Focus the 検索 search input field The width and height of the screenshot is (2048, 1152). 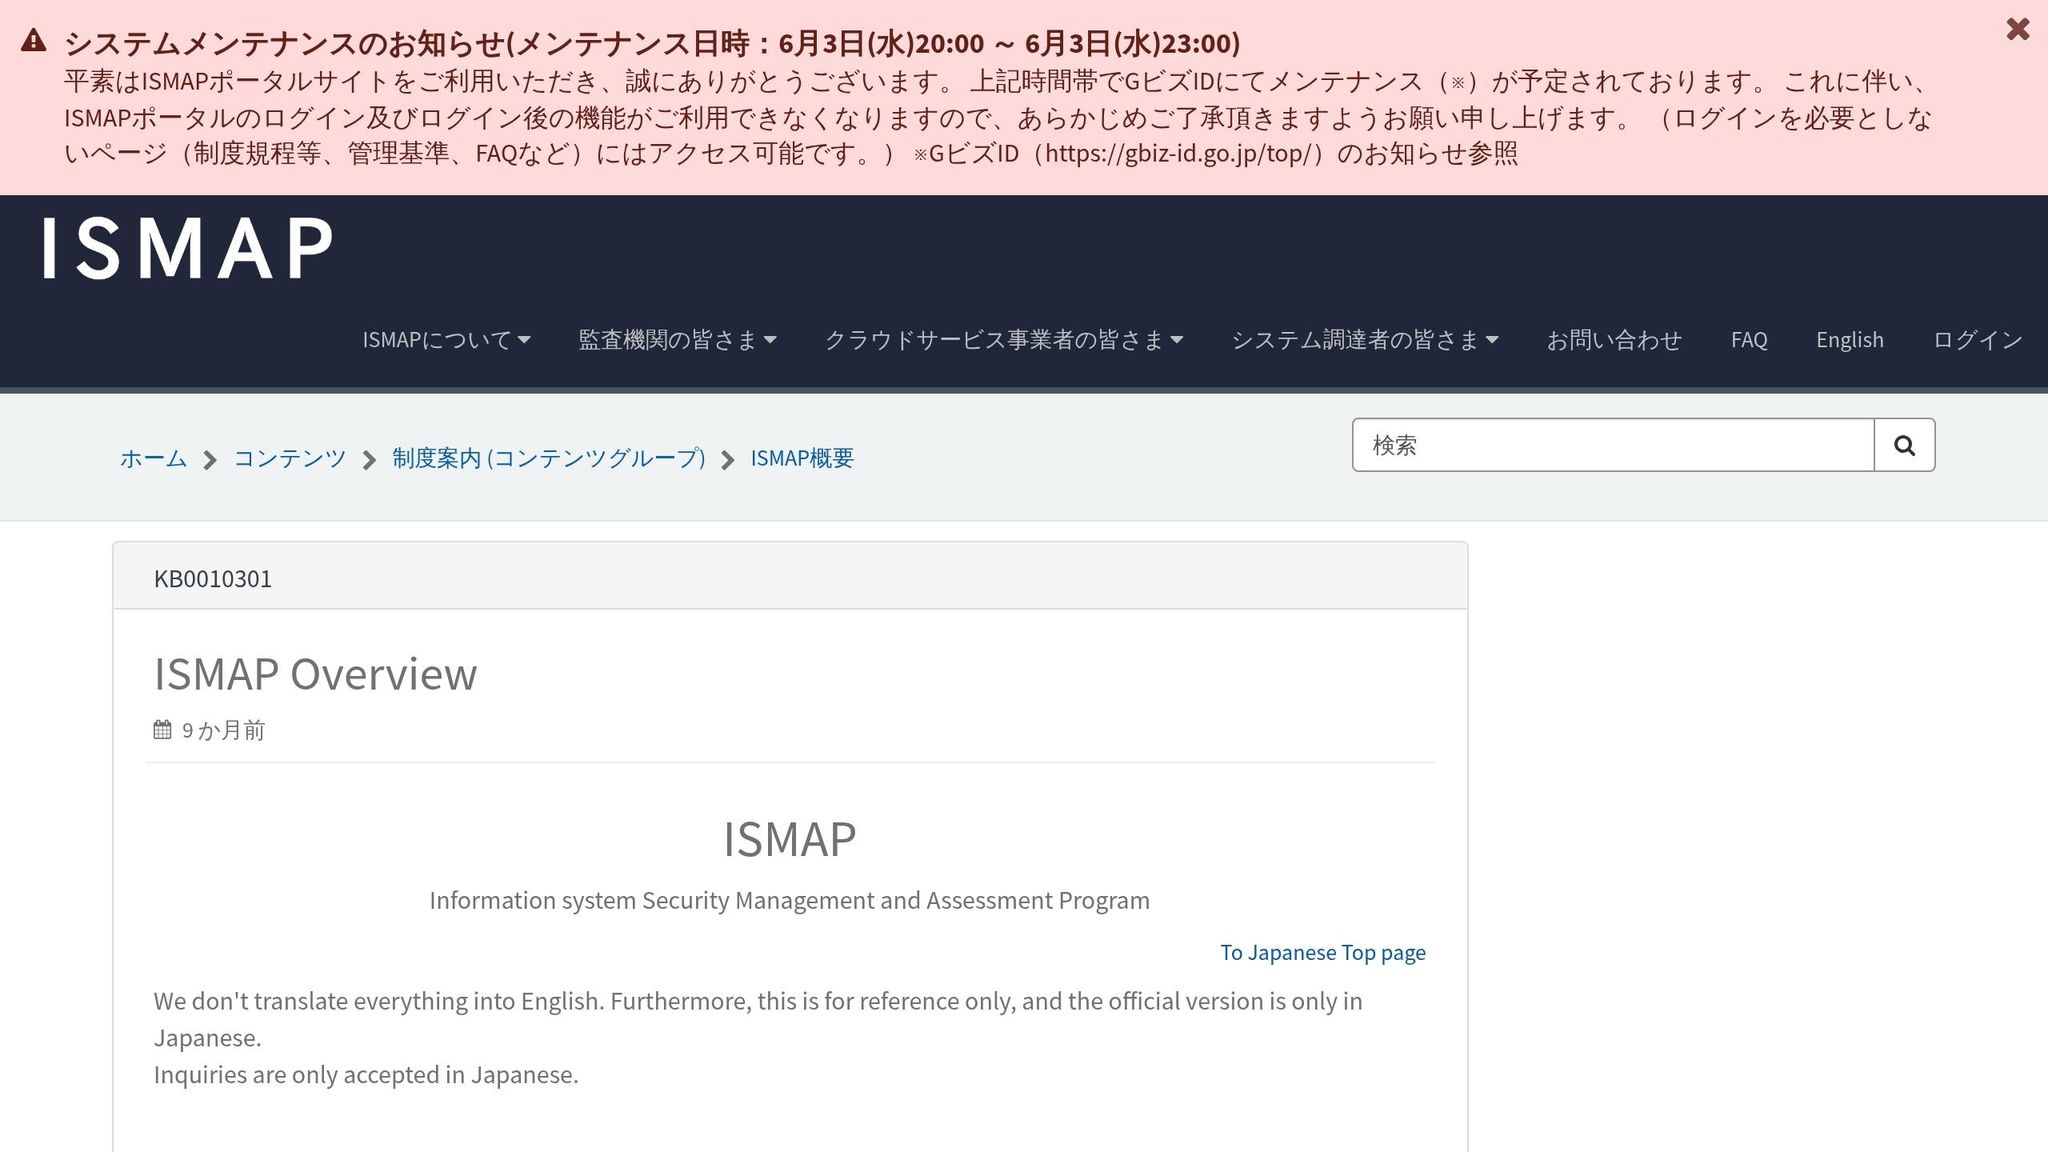click(x=1613, y=445)
